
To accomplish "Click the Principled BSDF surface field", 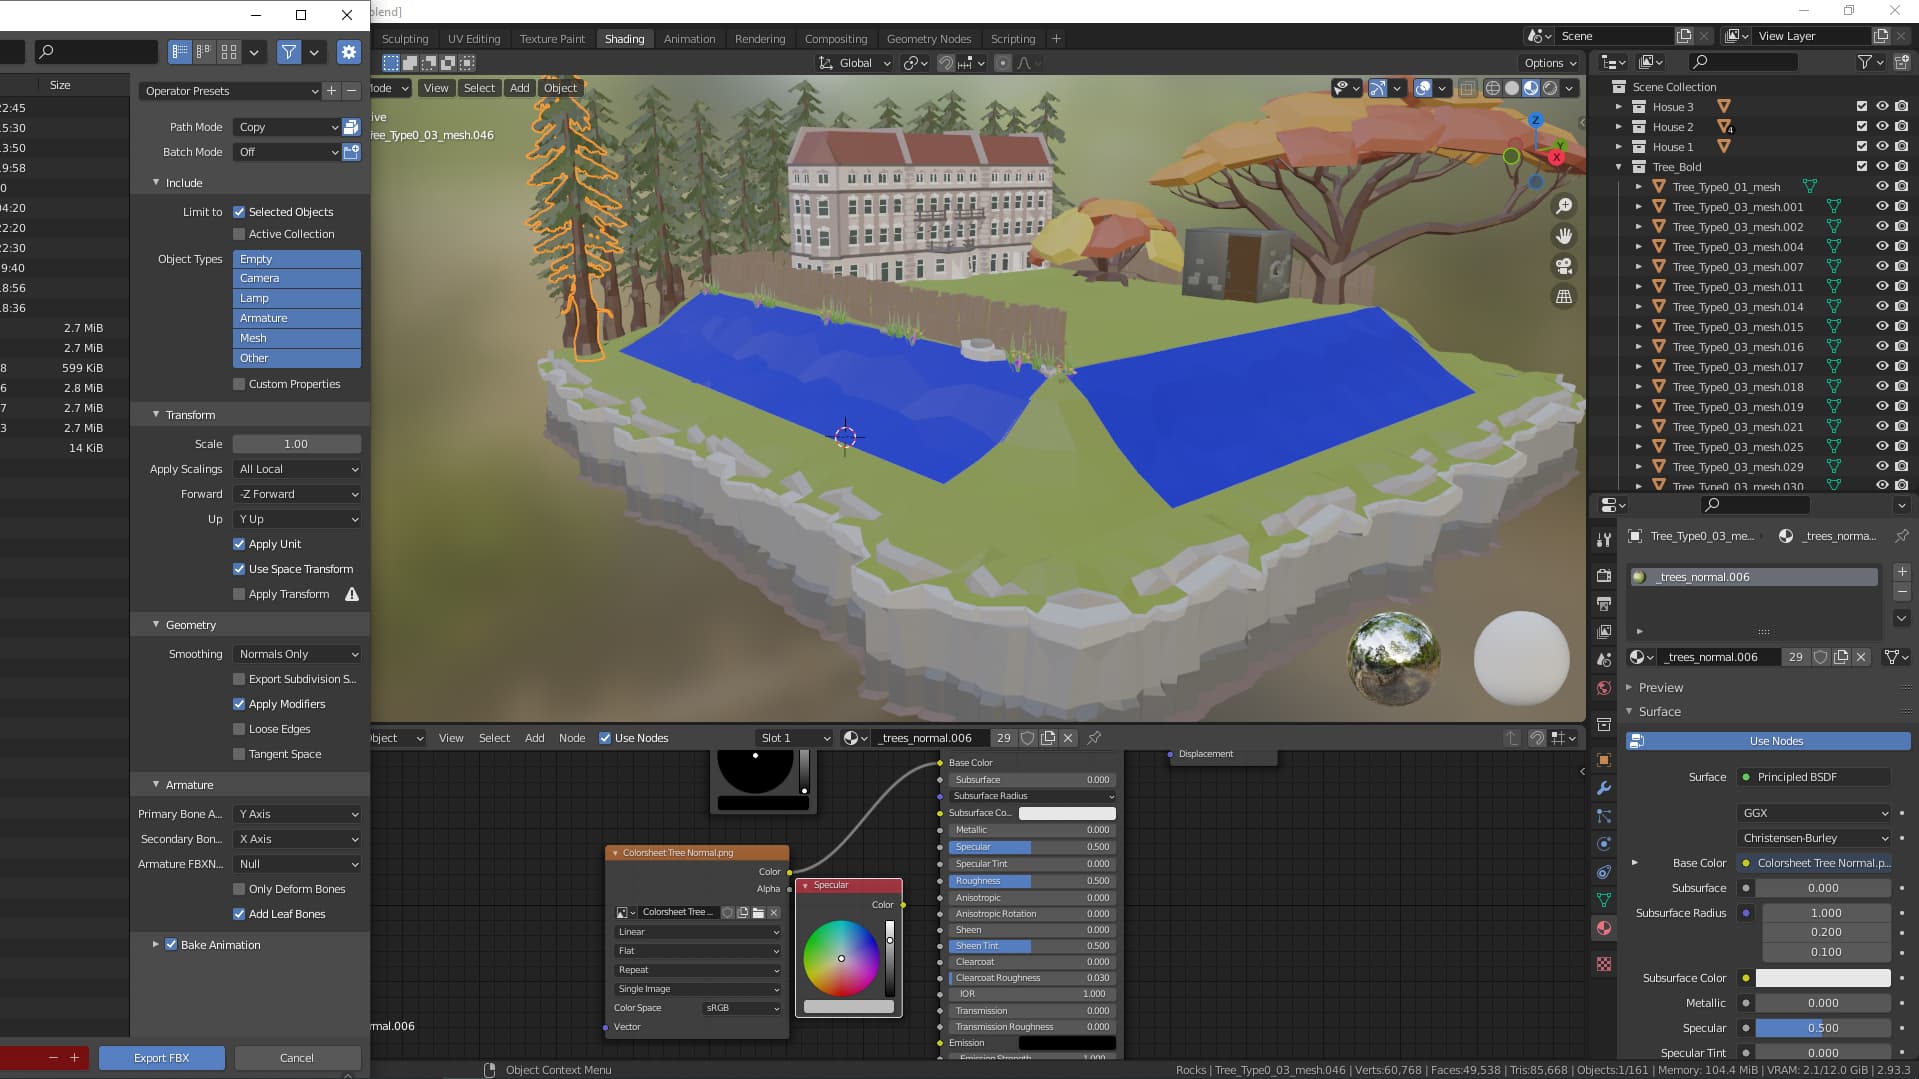I will click(x=1814, y=777).
